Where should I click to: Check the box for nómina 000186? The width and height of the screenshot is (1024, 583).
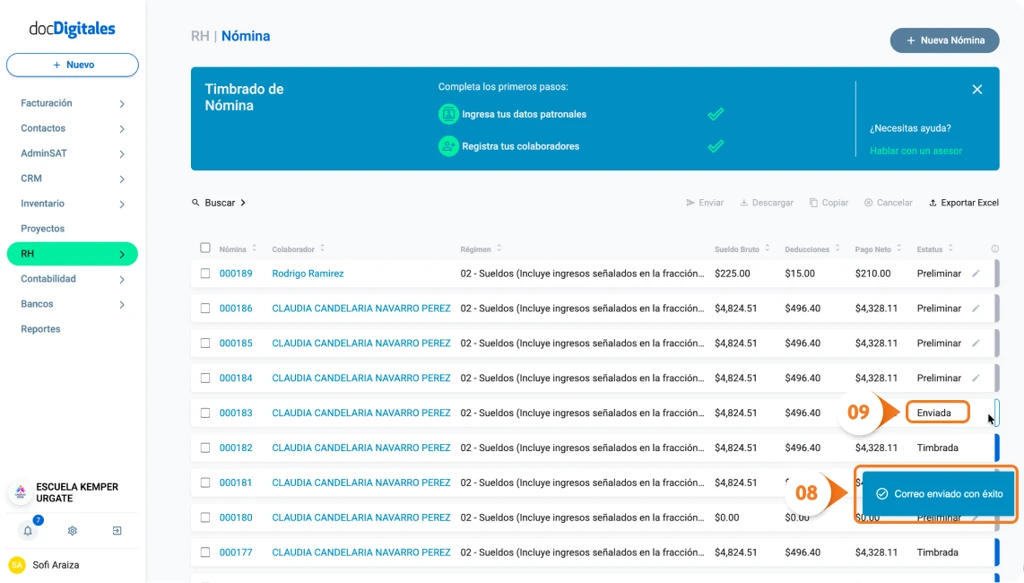[x=205, y=308]
